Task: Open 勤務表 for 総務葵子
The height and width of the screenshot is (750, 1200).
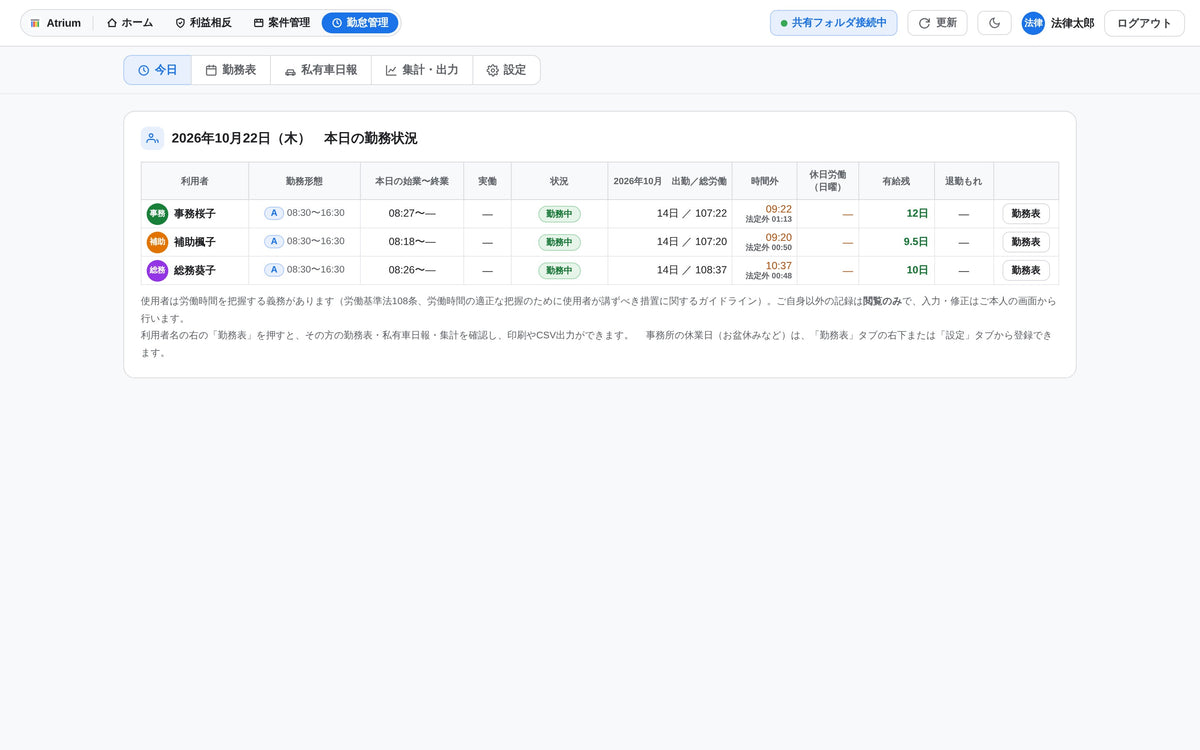Action: pos(1026,270)
